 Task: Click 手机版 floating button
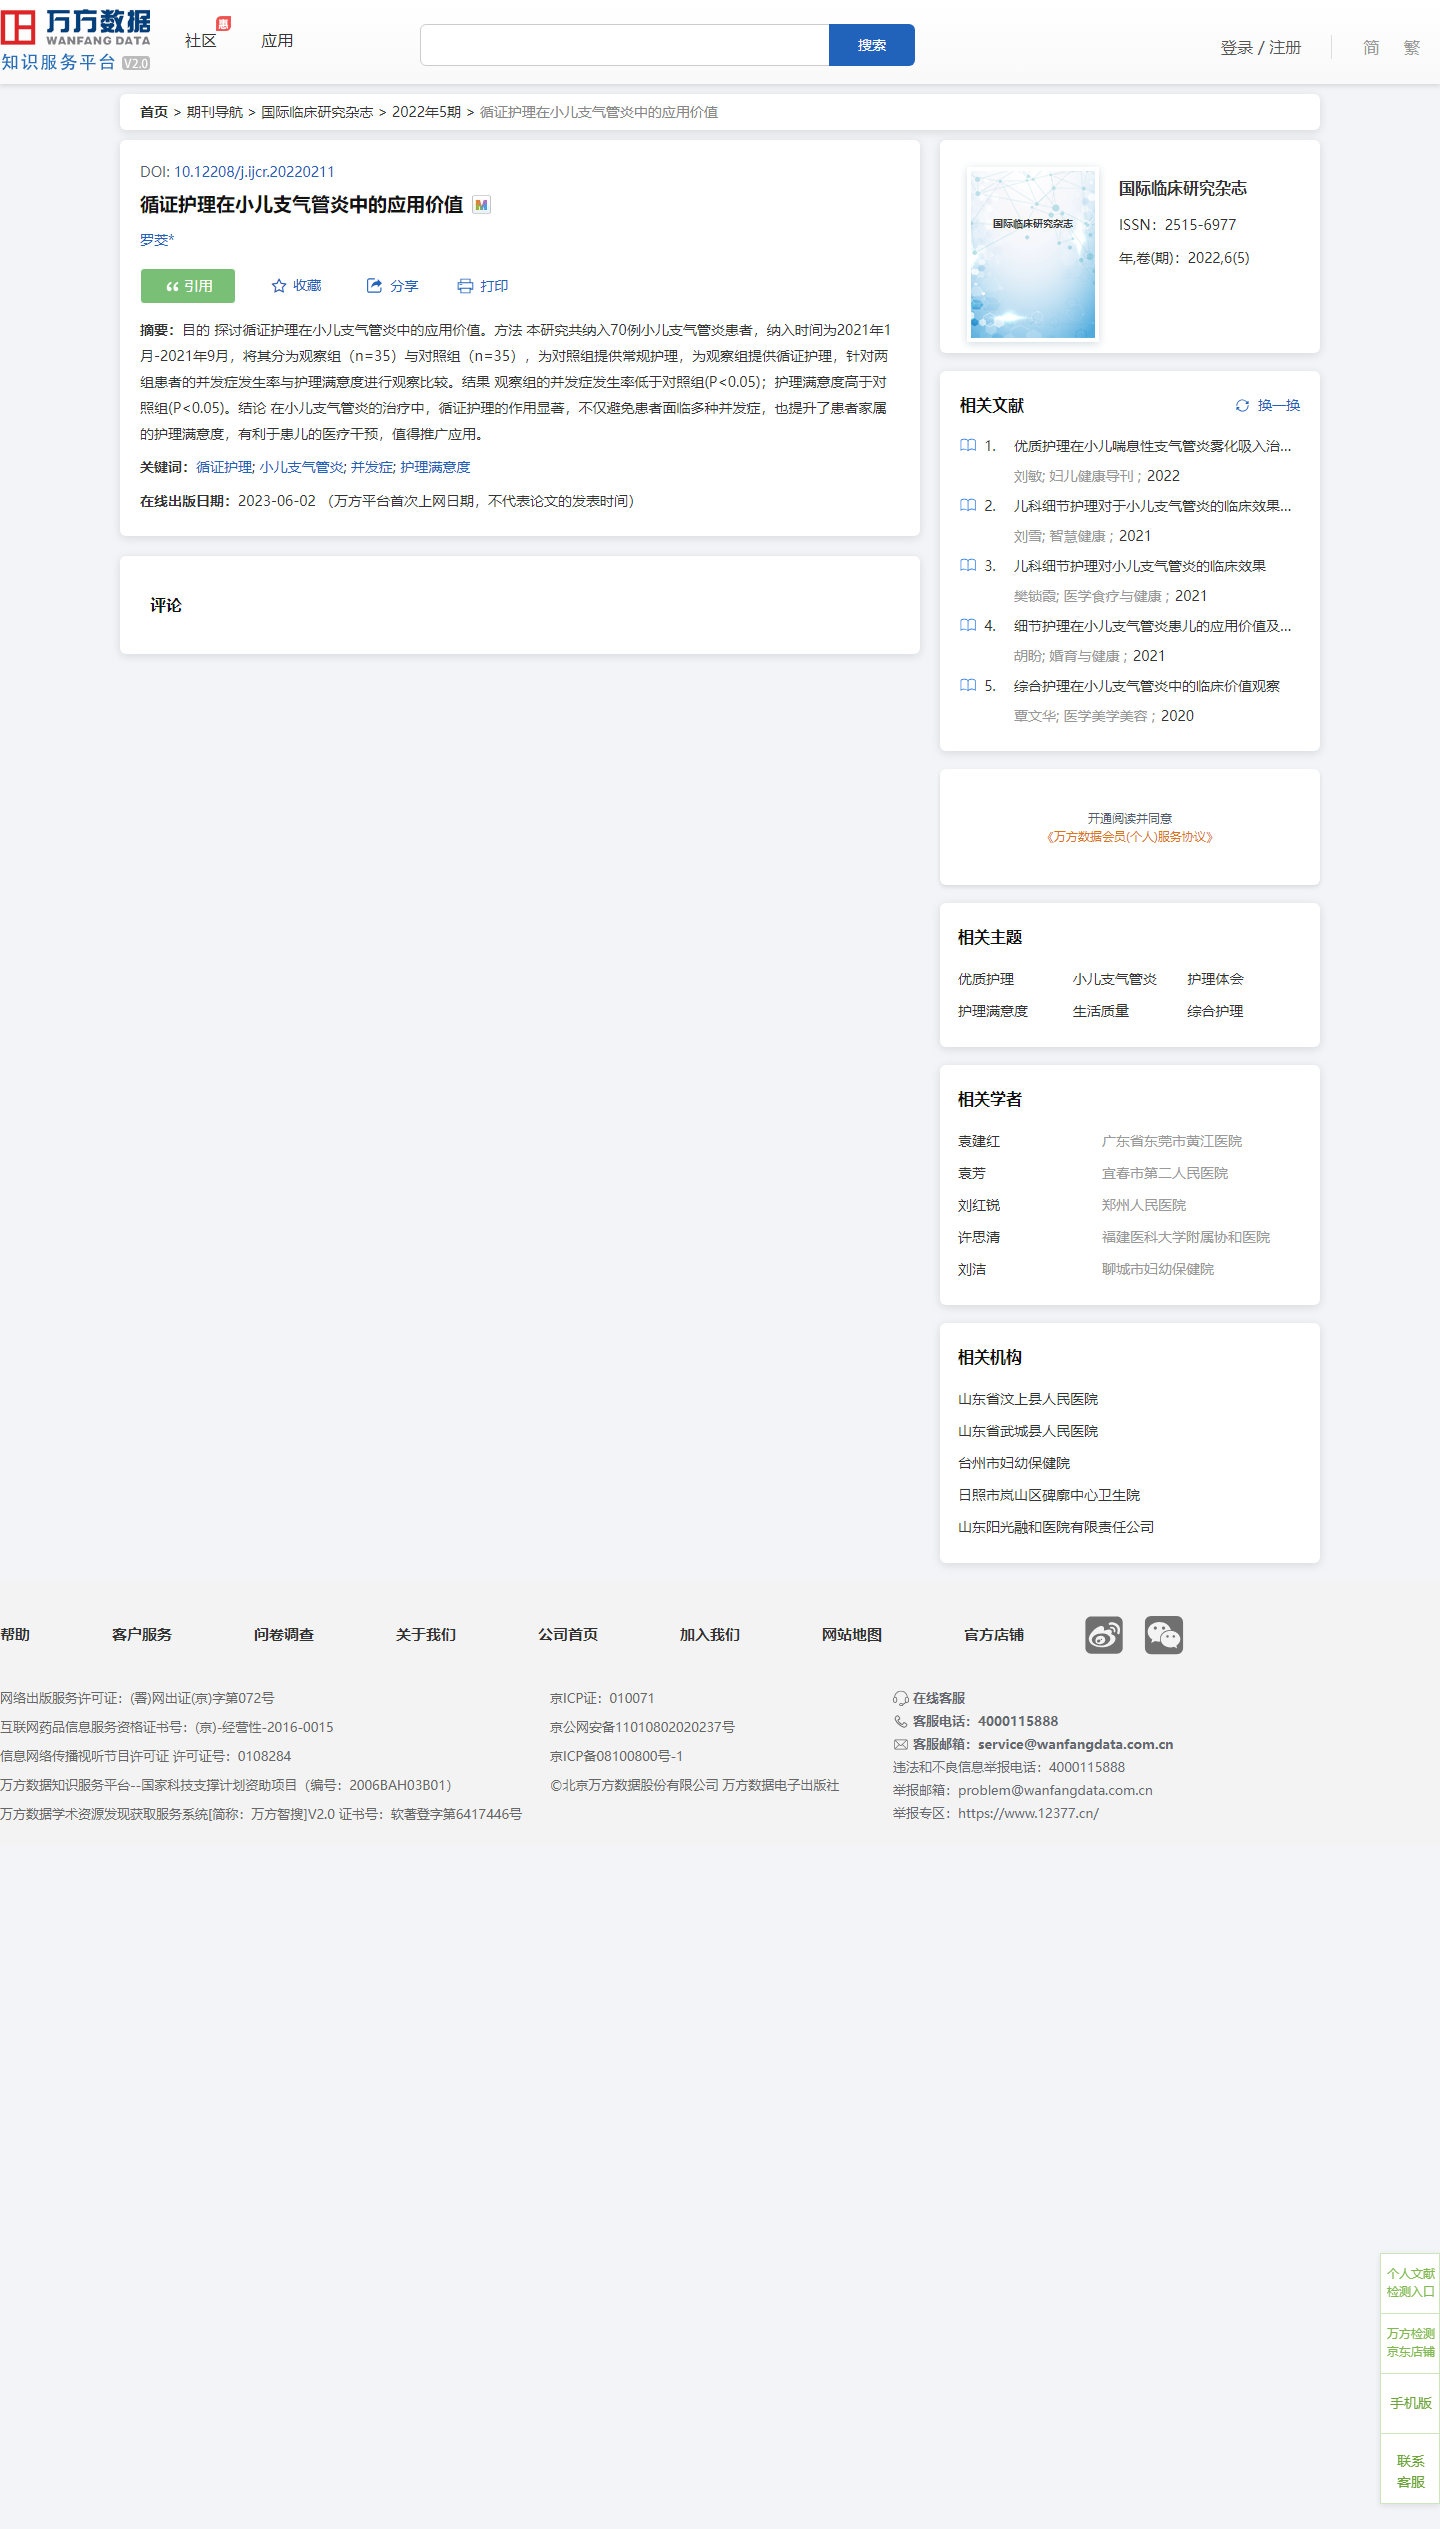[x=1410, y=2402]
